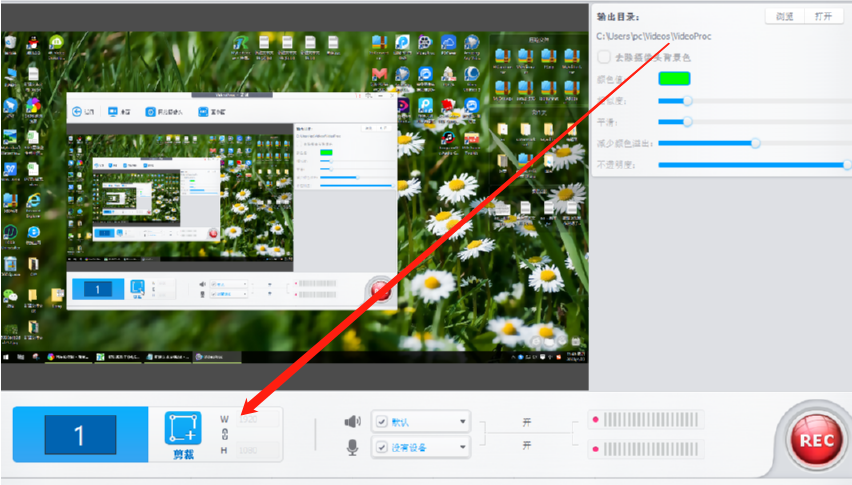The height and width of the screenshot is (485, 852).
Task: Toggle the chain link between W and H
Action: (225, 434)
